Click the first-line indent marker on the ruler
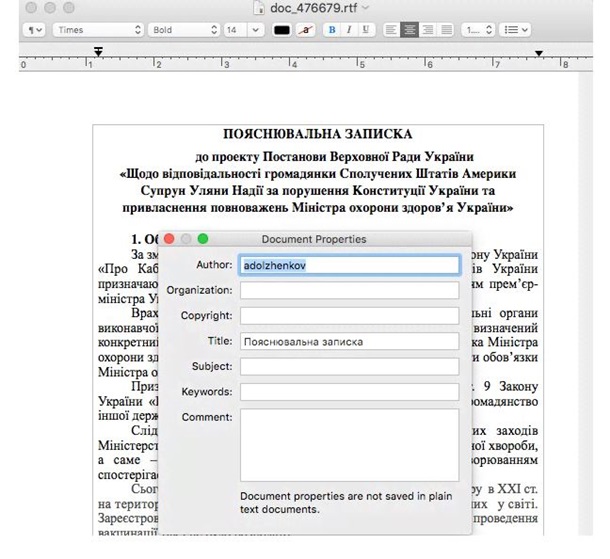Screen dimensions: 610x559 point(98,49)
